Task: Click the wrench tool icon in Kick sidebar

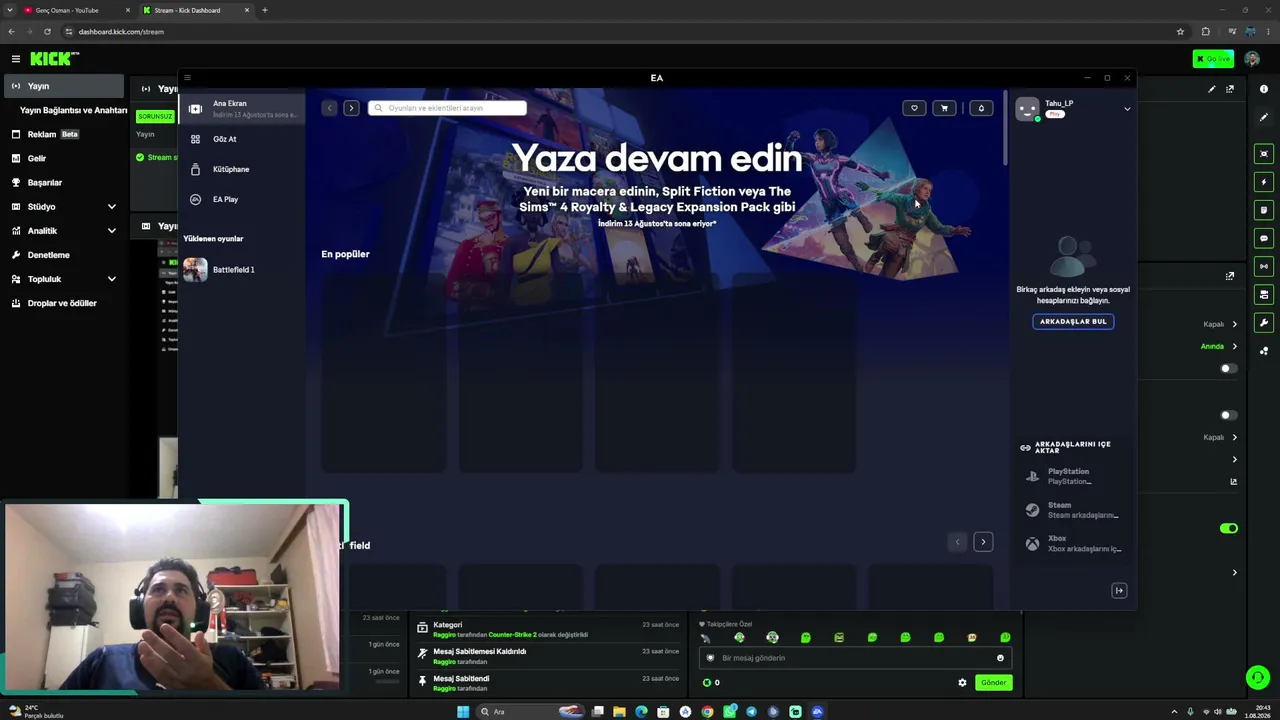Action: pos(1264,323)
